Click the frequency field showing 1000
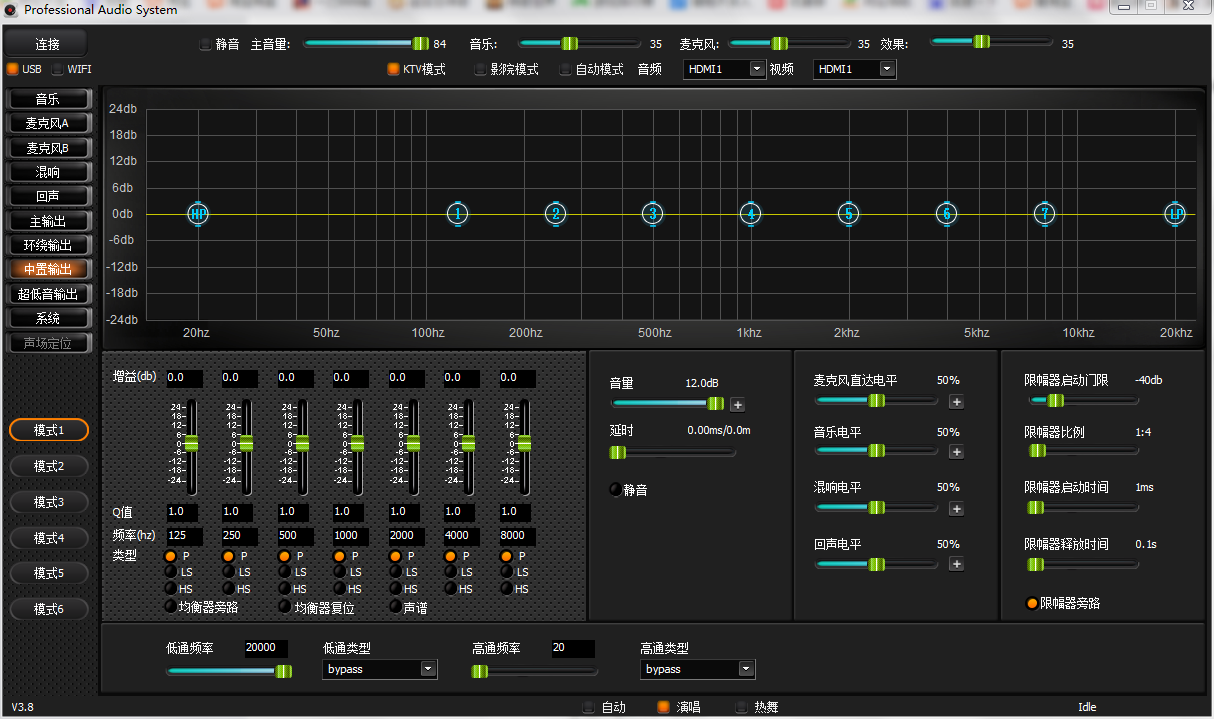This screenshot has height=719, width=1214. (351, 536)
